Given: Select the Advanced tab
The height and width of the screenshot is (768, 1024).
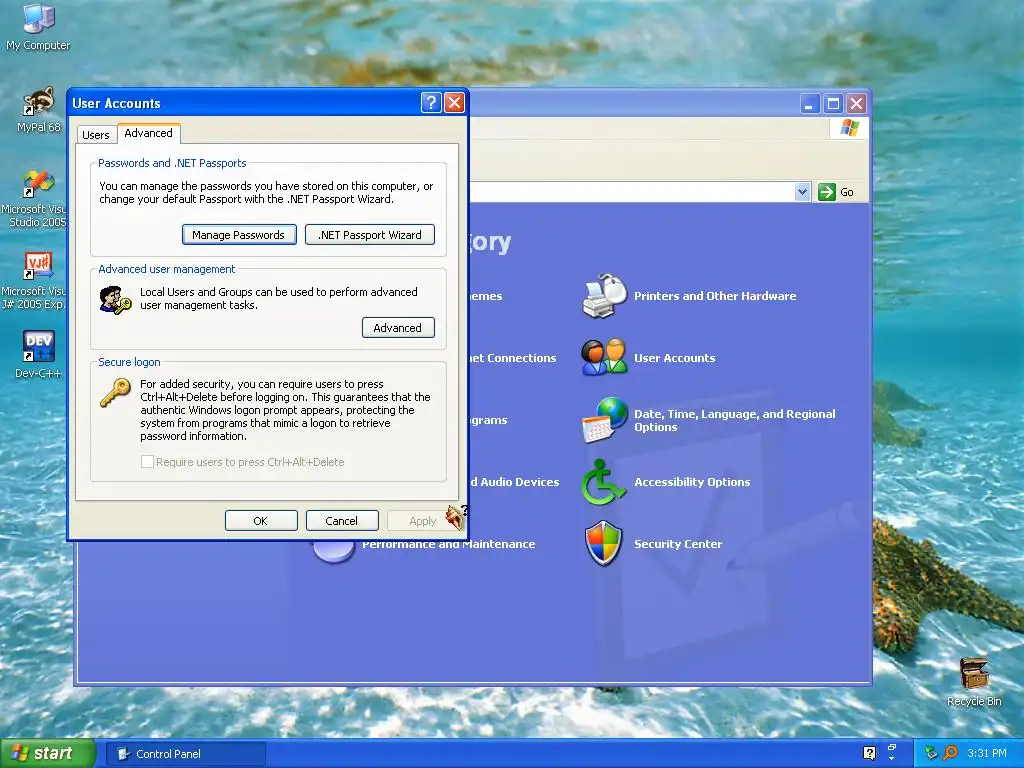Looking at the screenshot, I should click(x=148, y=133).
